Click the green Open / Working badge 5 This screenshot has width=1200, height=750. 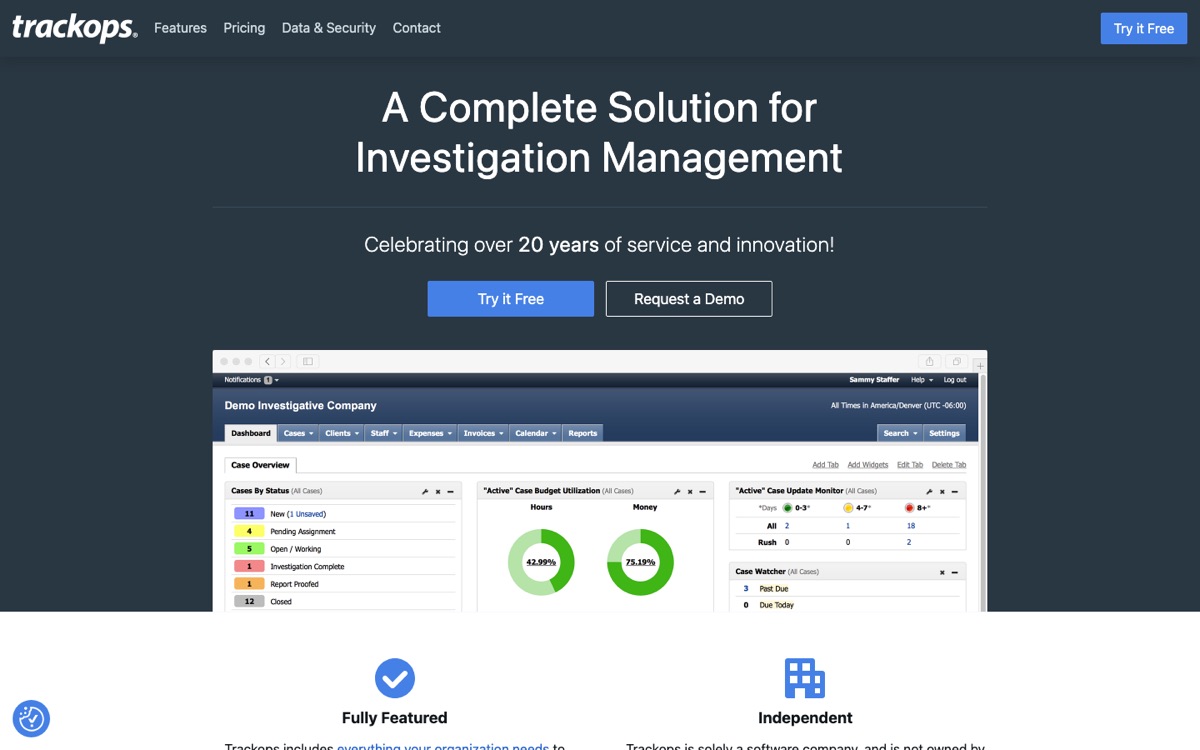coord(249,549)
